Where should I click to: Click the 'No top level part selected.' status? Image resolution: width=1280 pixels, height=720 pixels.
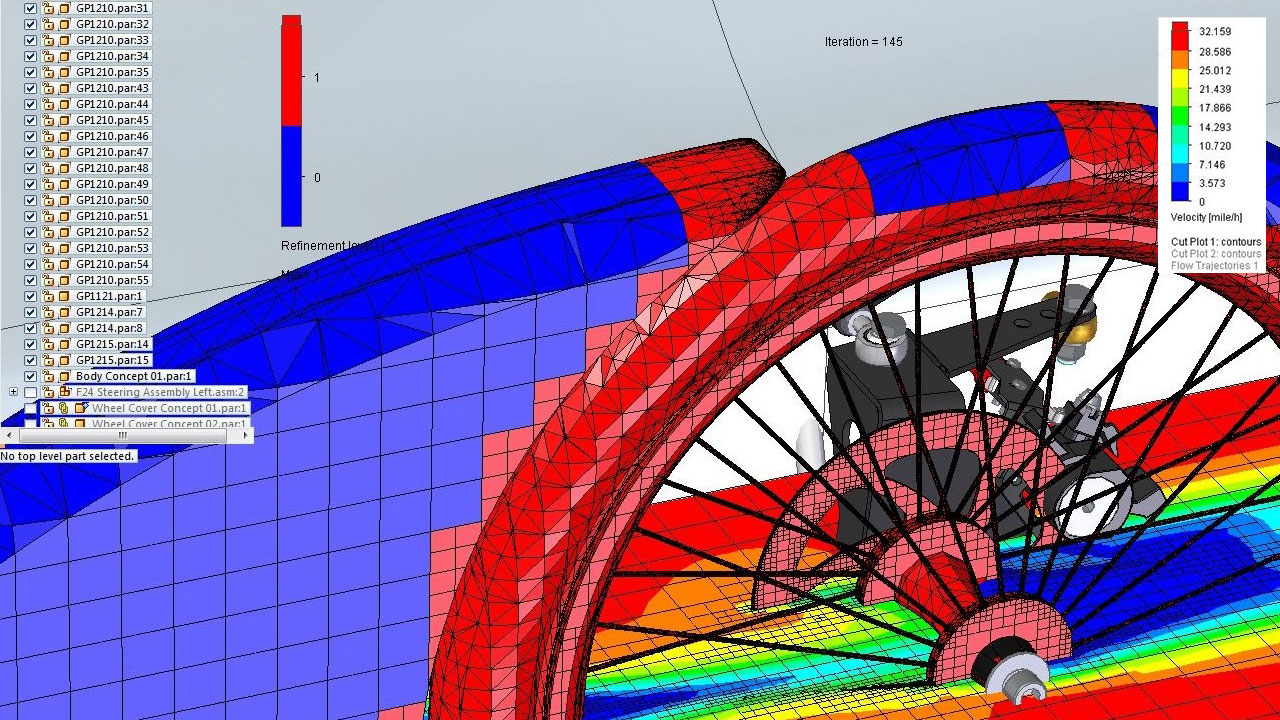point(68,456)
